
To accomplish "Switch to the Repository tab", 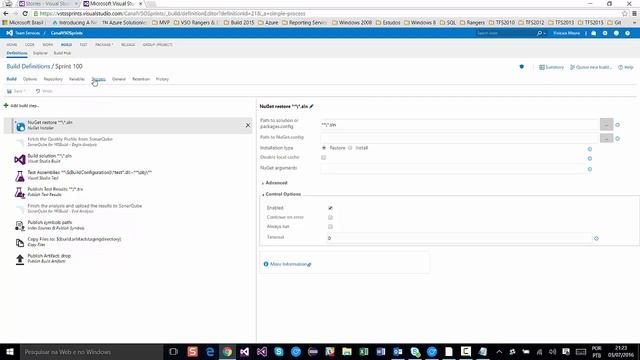I will pyautogui.click(x=53, y=79).
